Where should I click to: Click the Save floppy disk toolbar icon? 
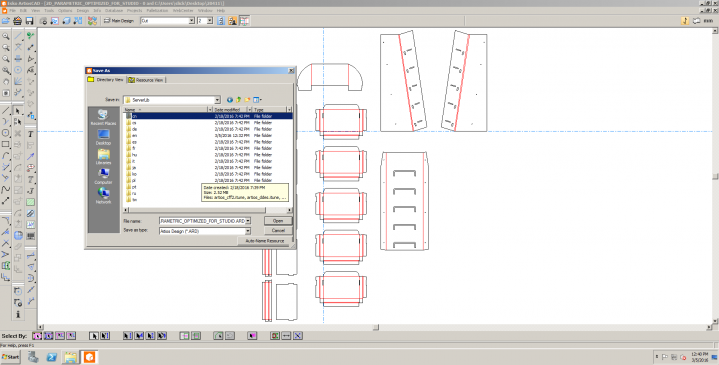click(29, 21)
